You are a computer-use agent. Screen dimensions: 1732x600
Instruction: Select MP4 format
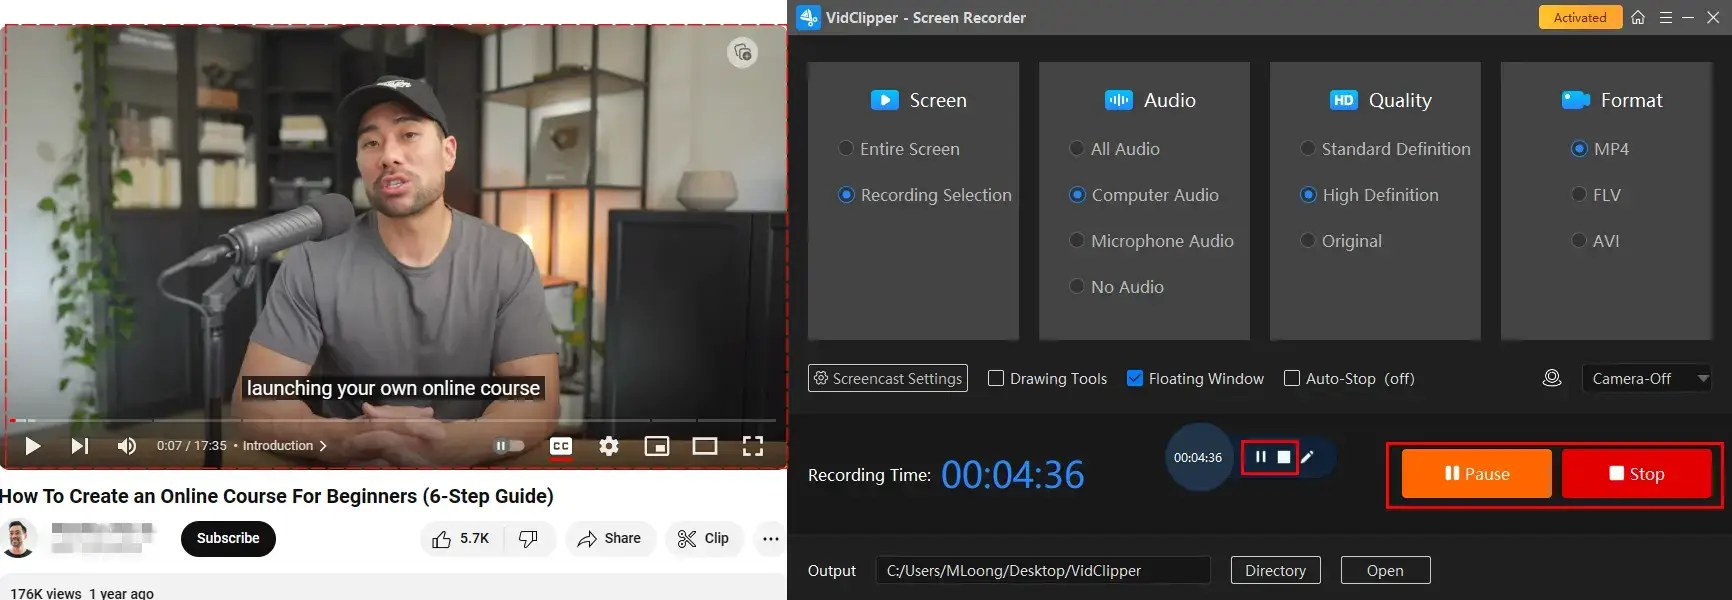pos(1600,149)
